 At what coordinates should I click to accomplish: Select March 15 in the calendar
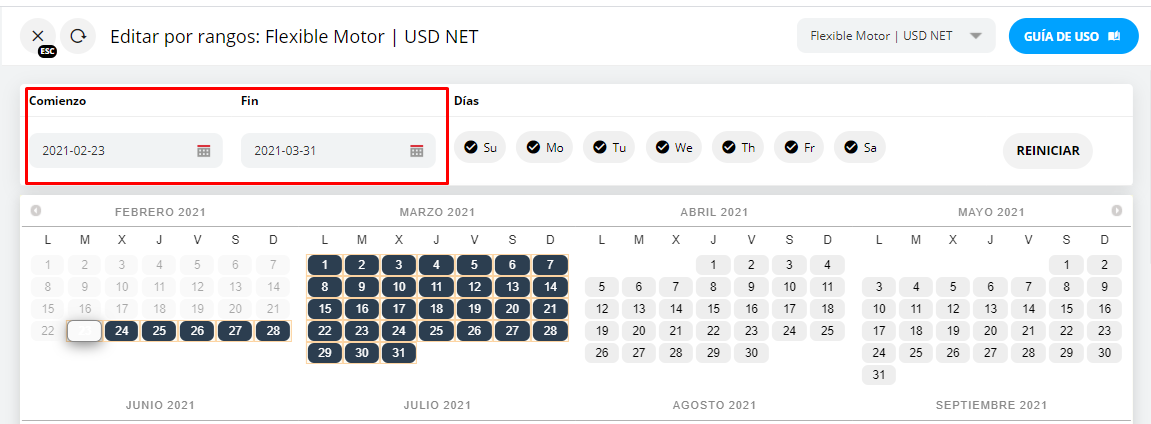coord(324,309)
